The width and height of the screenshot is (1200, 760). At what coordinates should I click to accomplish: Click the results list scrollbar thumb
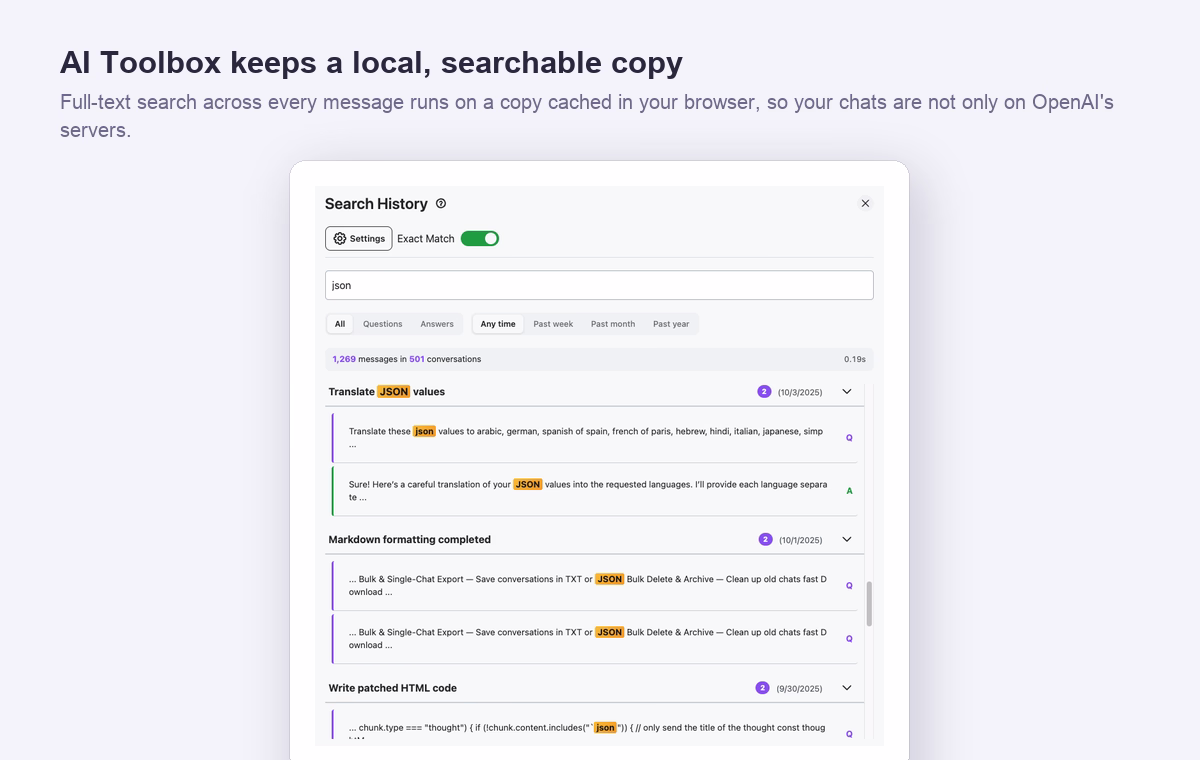pos(869,604)
